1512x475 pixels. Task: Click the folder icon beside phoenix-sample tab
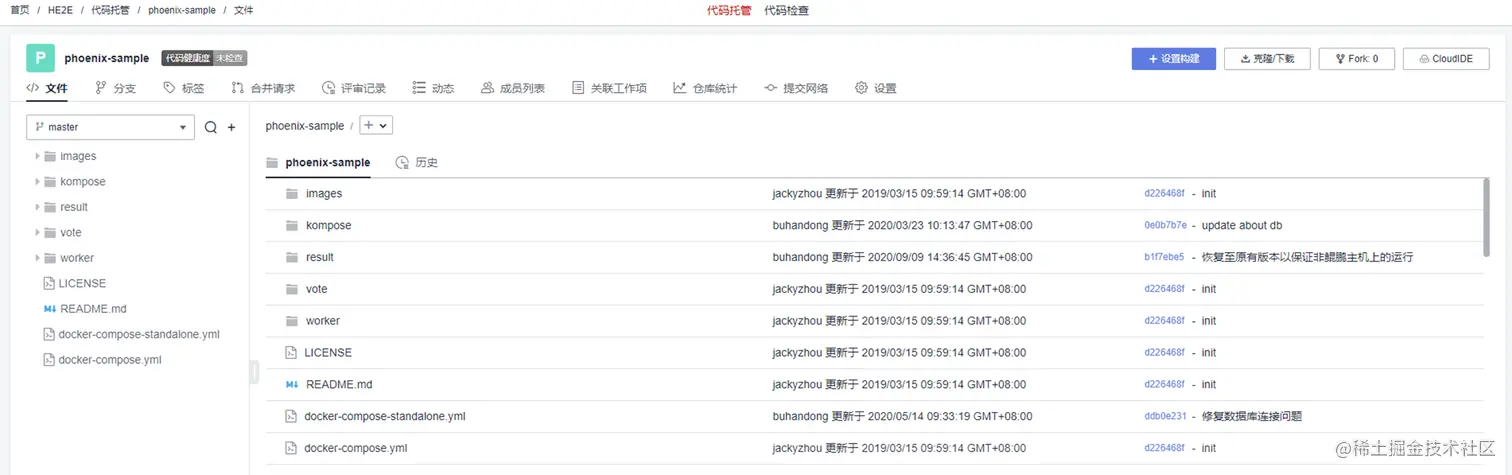pyautogui.click(x=272, y=162)
